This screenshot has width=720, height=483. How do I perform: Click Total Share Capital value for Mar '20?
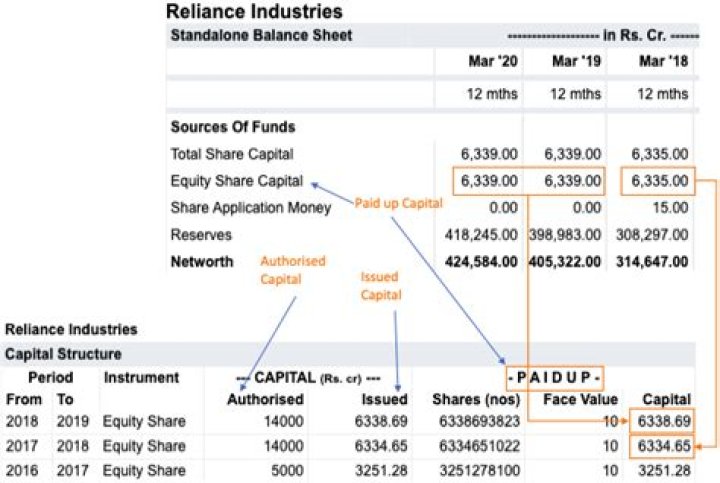point(489,154)
